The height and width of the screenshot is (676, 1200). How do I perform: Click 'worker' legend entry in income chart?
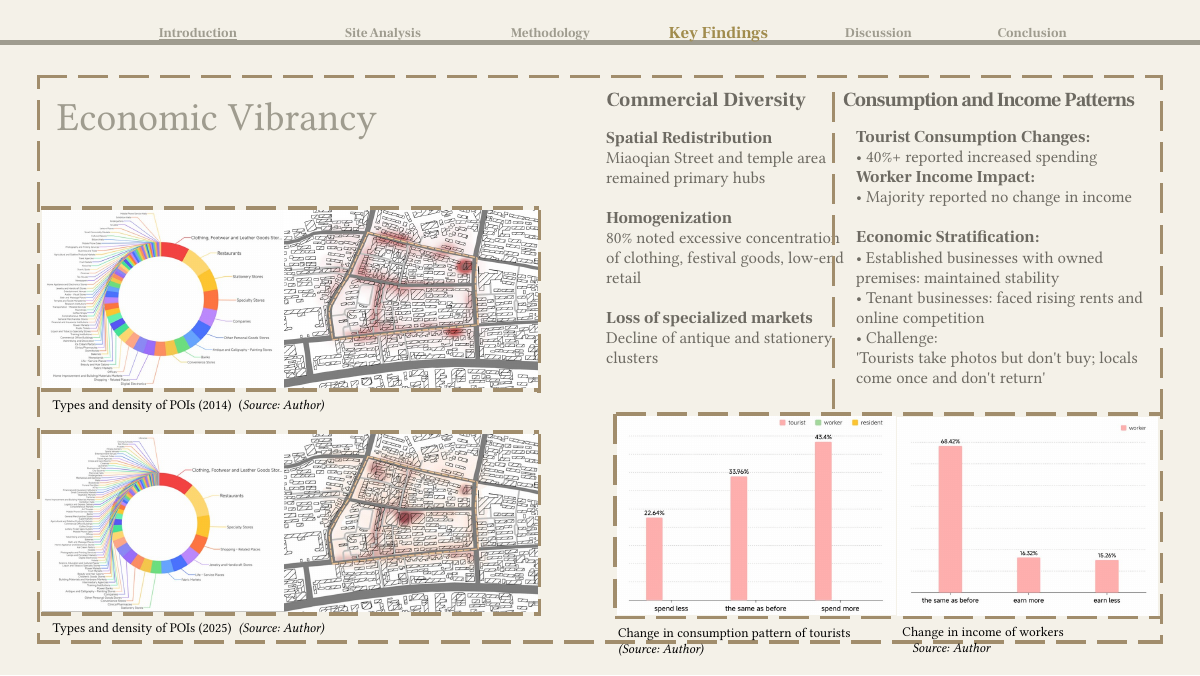point(1134,428)
